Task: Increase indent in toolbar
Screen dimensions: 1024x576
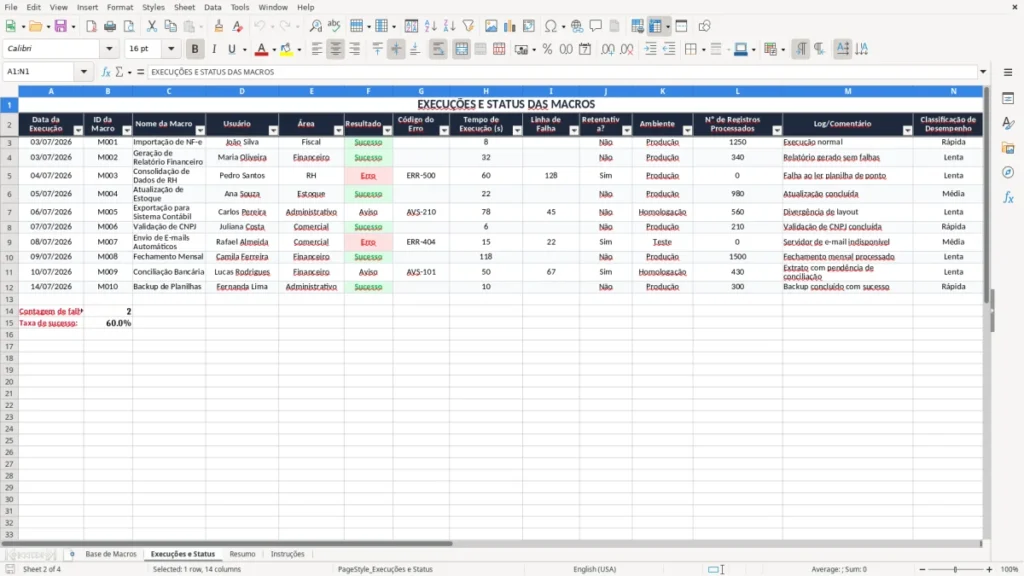Action: tap(650, 49)
